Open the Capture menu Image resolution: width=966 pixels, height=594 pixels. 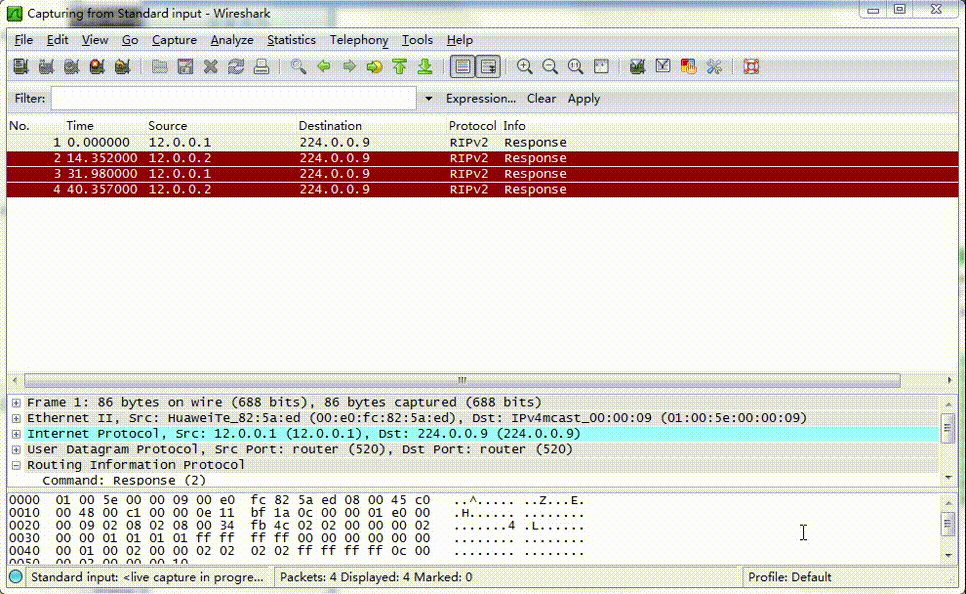point(174,40)
